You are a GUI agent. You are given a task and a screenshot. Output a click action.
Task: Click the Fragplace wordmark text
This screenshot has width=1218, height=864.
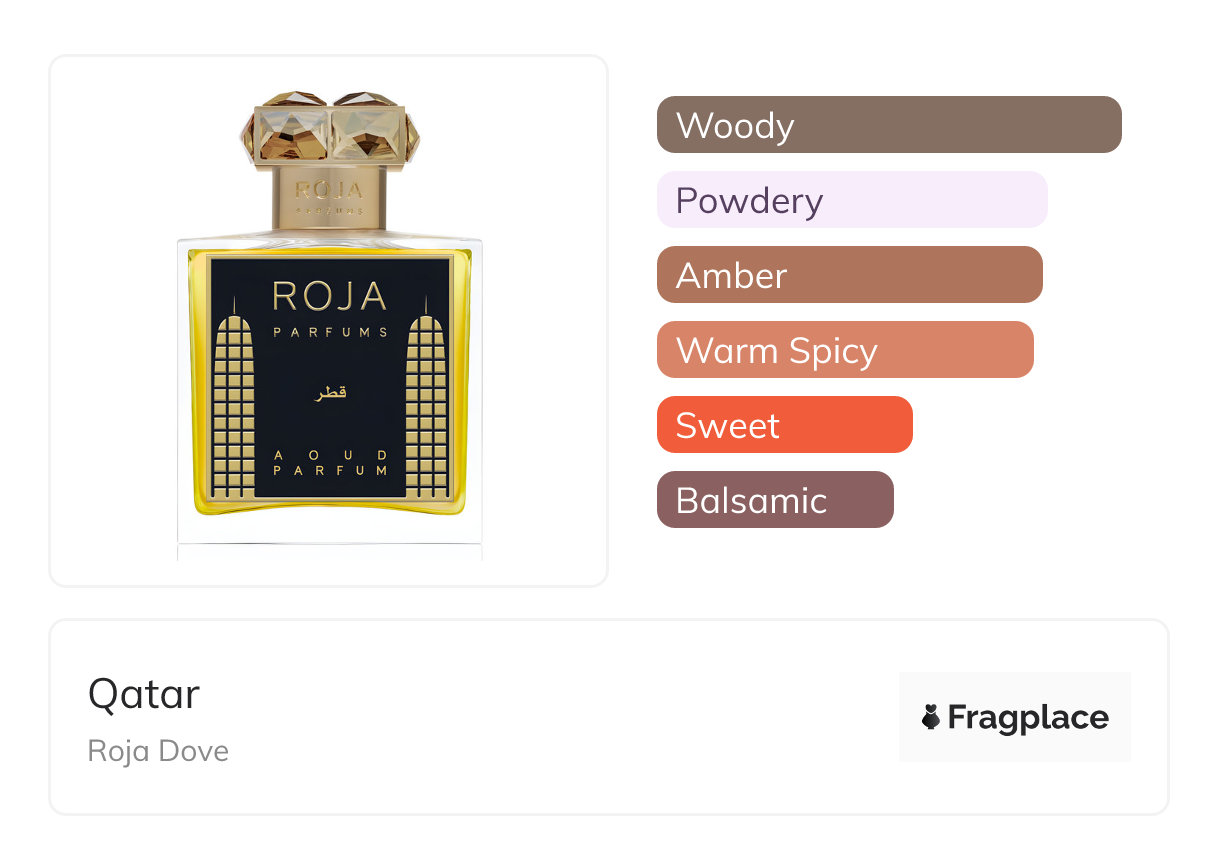click(1028, 717)
